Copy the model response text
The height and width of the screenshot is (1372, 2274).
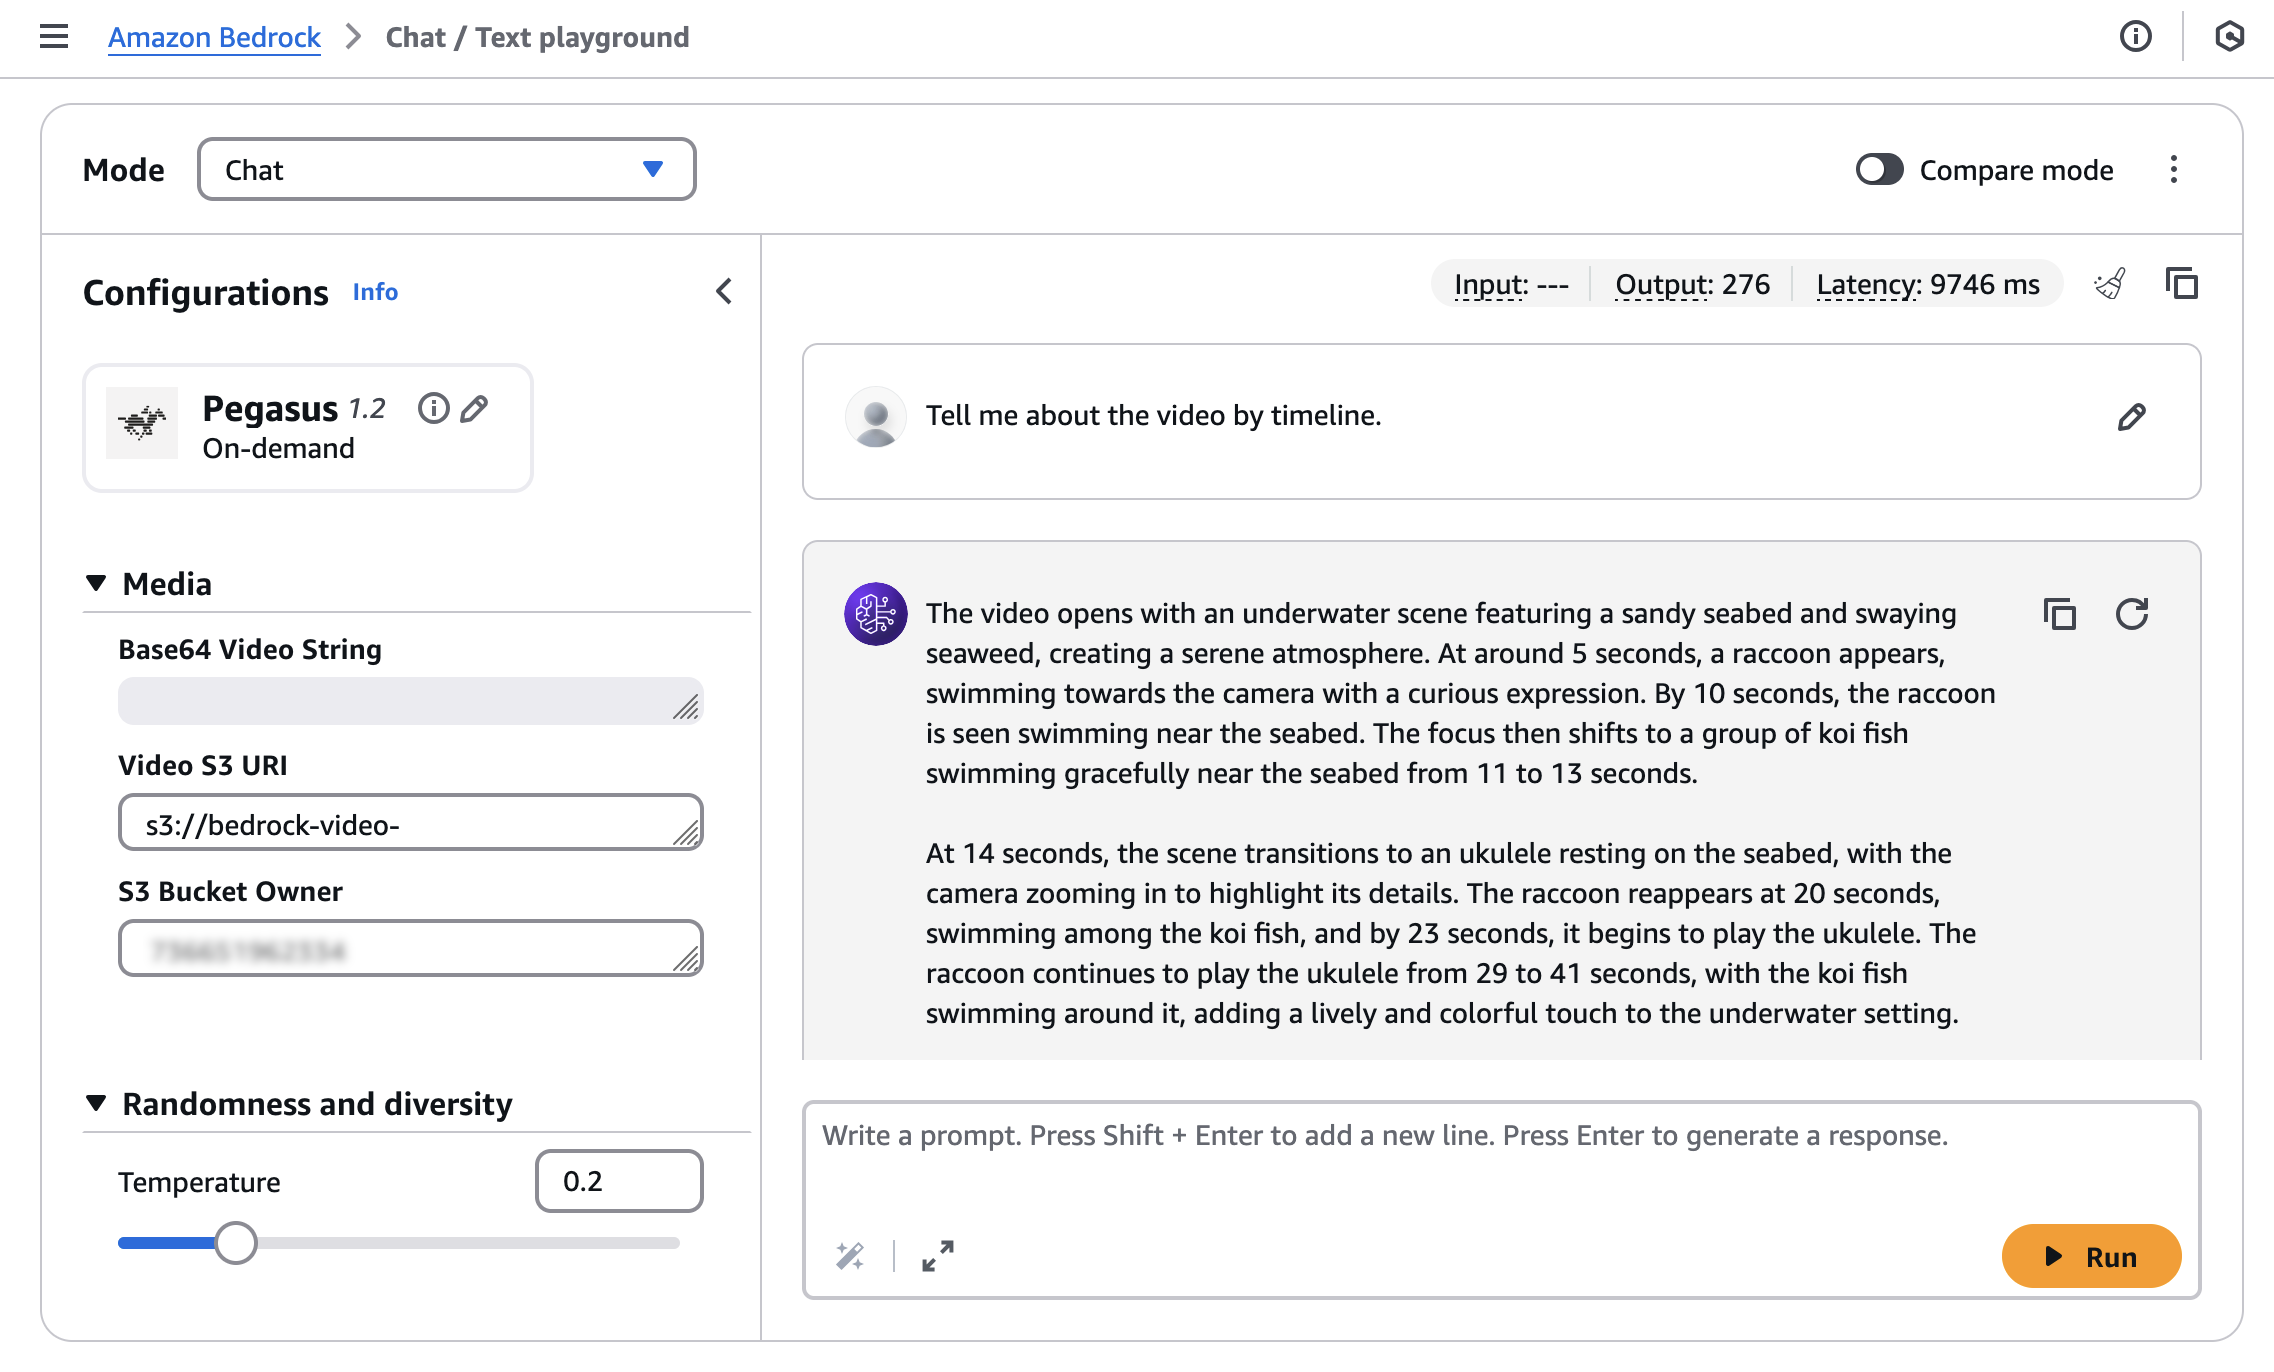point(2059,613)
